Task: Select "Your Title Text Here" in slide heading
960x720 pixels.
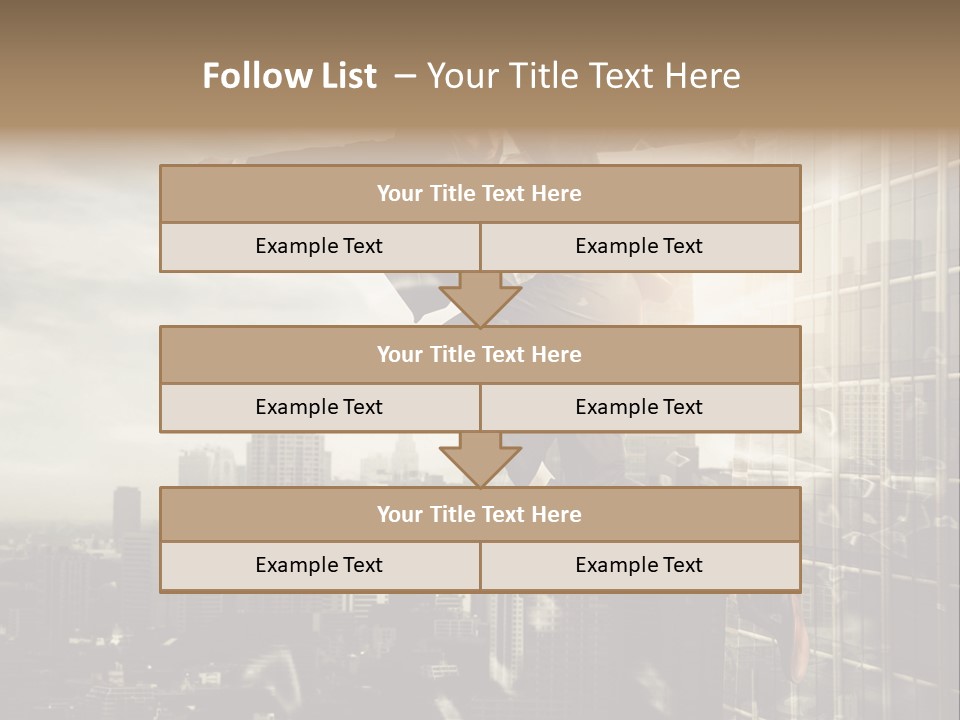Action: point(583,76)
